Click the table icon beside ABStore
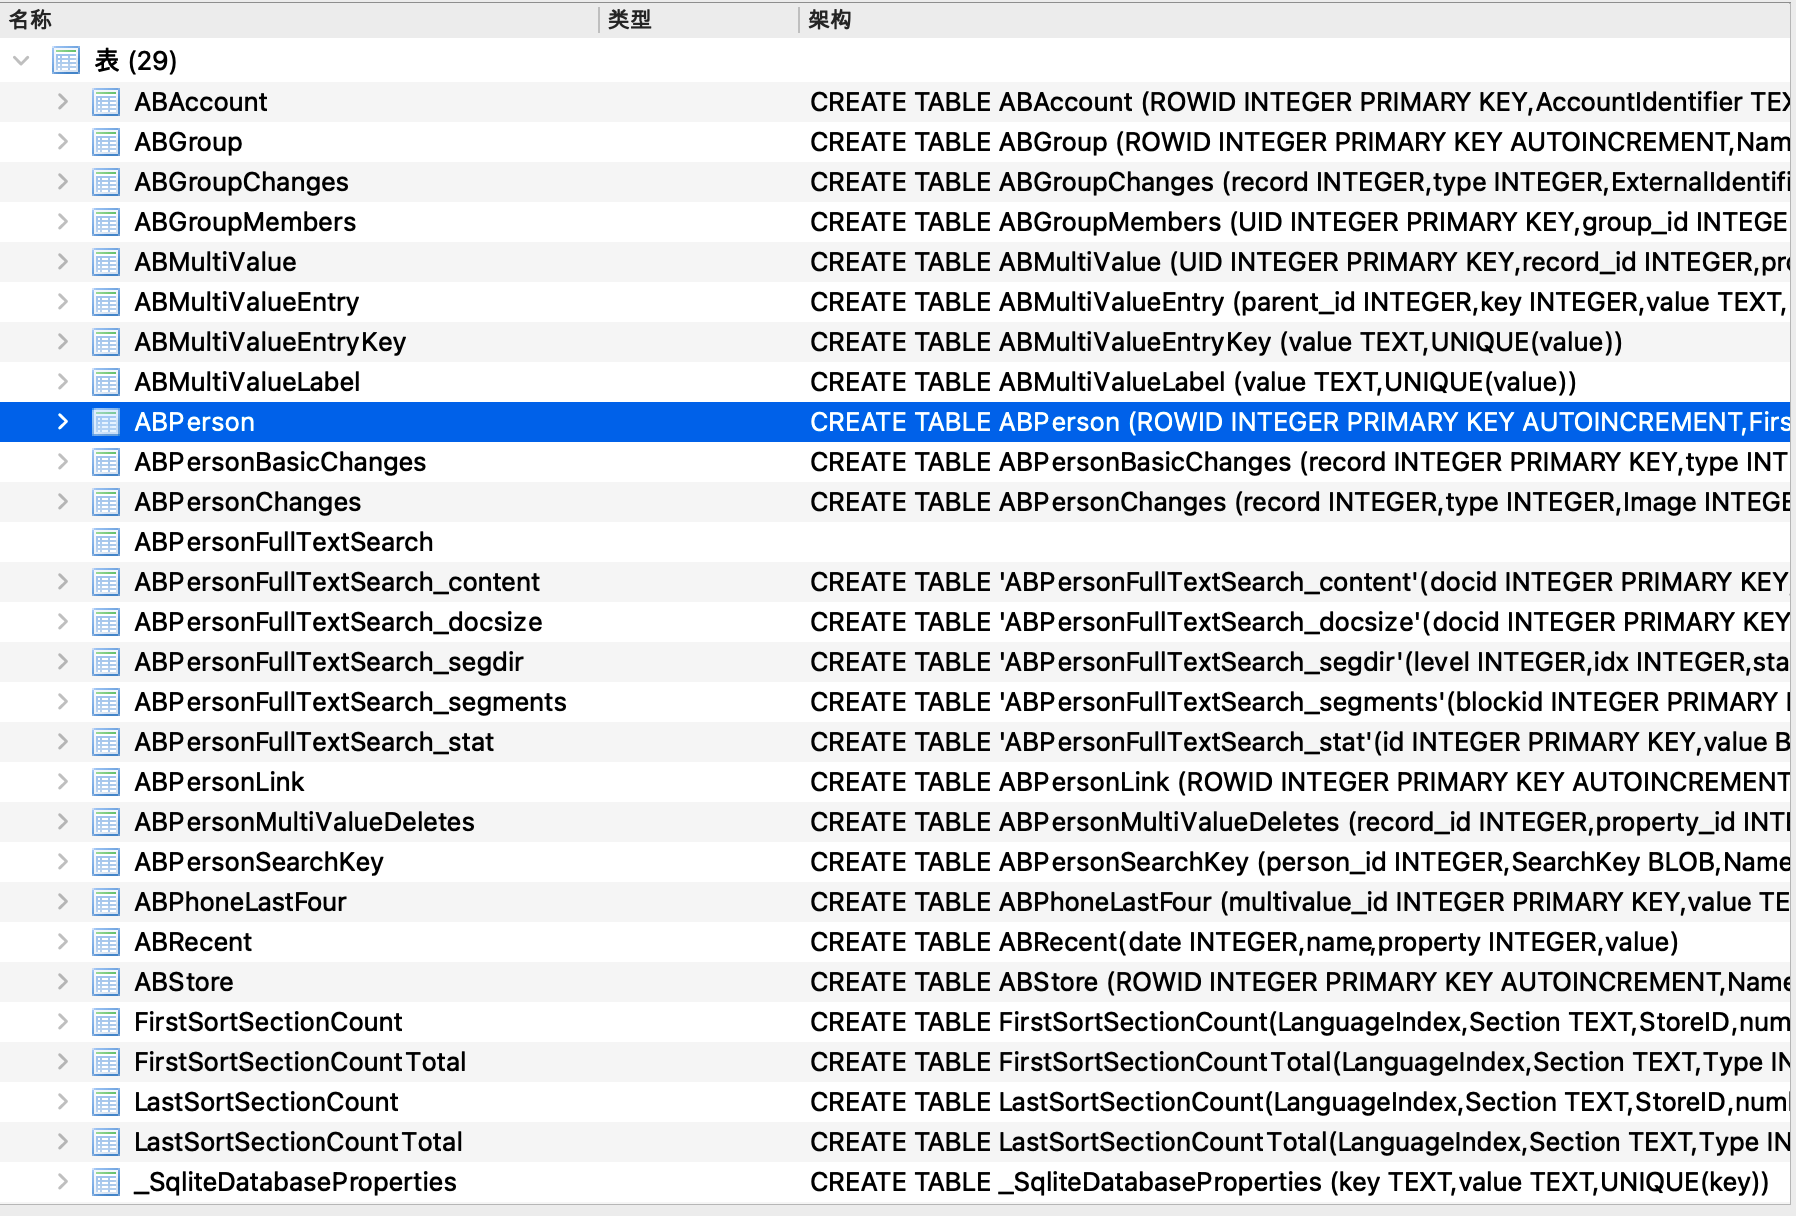Viewport: 1796px width, 1216px height. [106, 982]
